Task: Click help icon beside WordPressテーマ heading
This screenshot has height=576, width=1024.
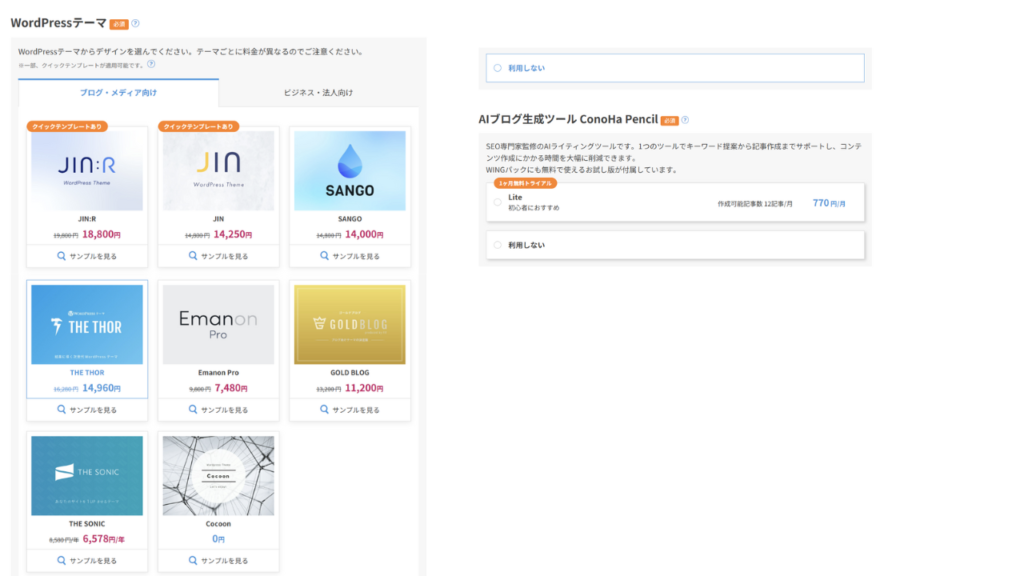Action: coord(135,23)
